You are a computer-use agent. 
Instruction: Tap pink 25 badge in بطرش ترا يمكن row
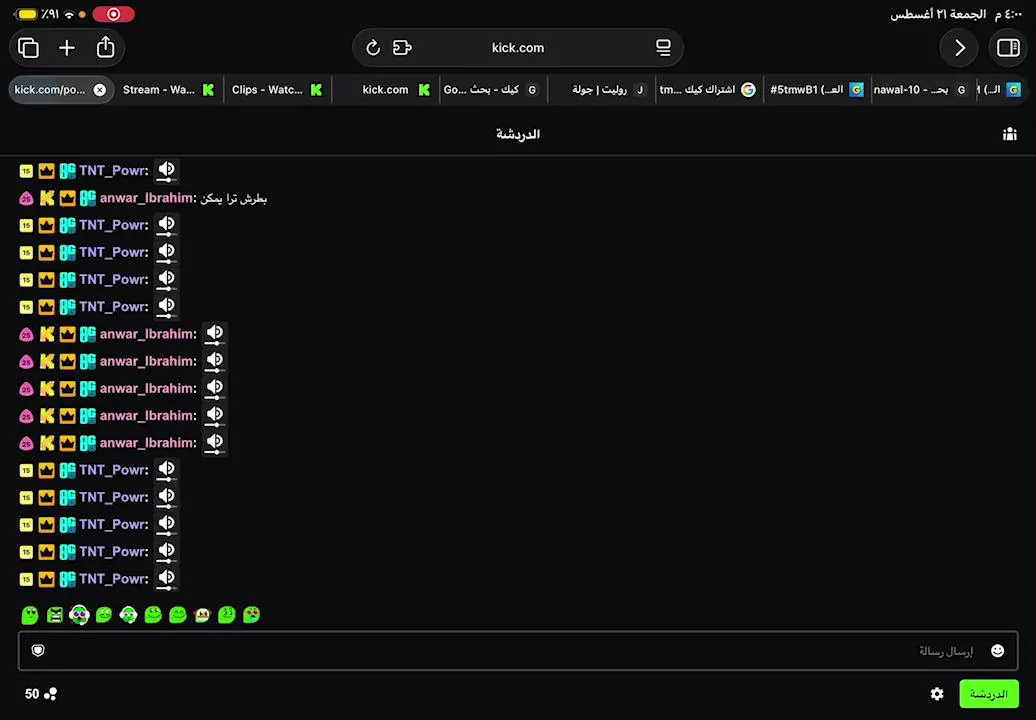[26, 198]
